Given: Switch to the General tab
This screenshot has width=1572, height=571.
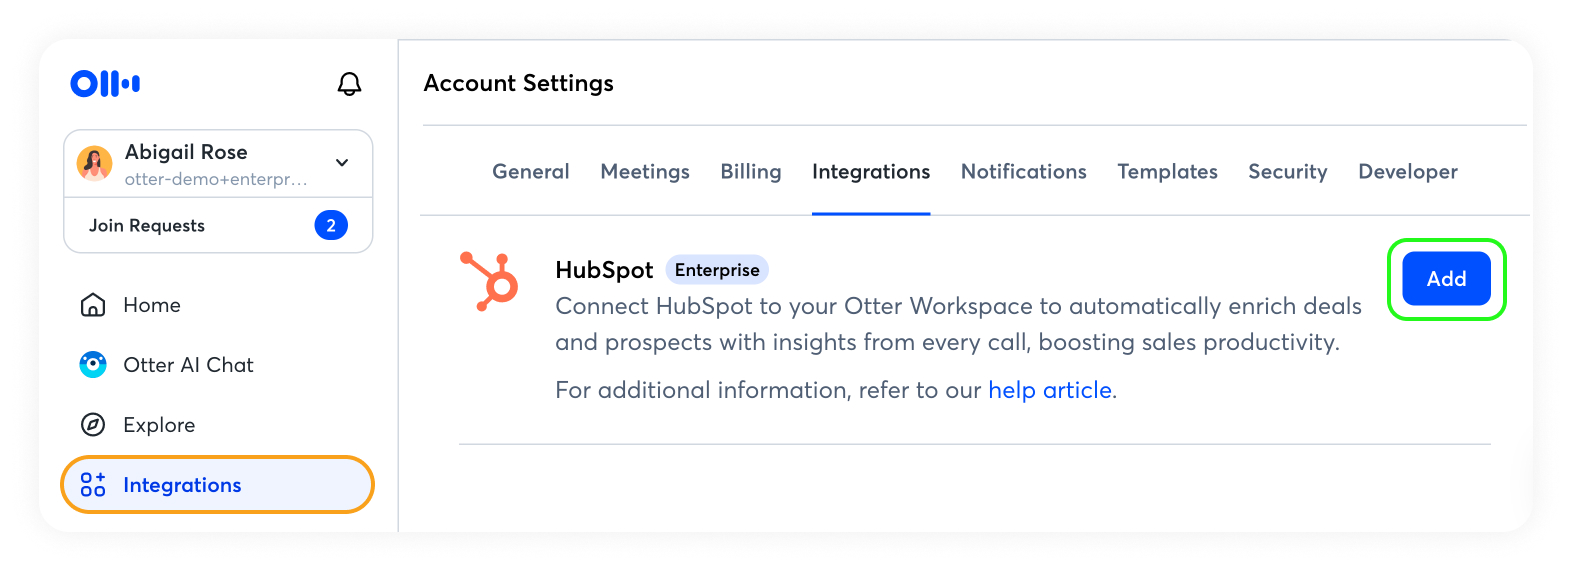Looking at the screenshot, I should (x=530, y=172).
